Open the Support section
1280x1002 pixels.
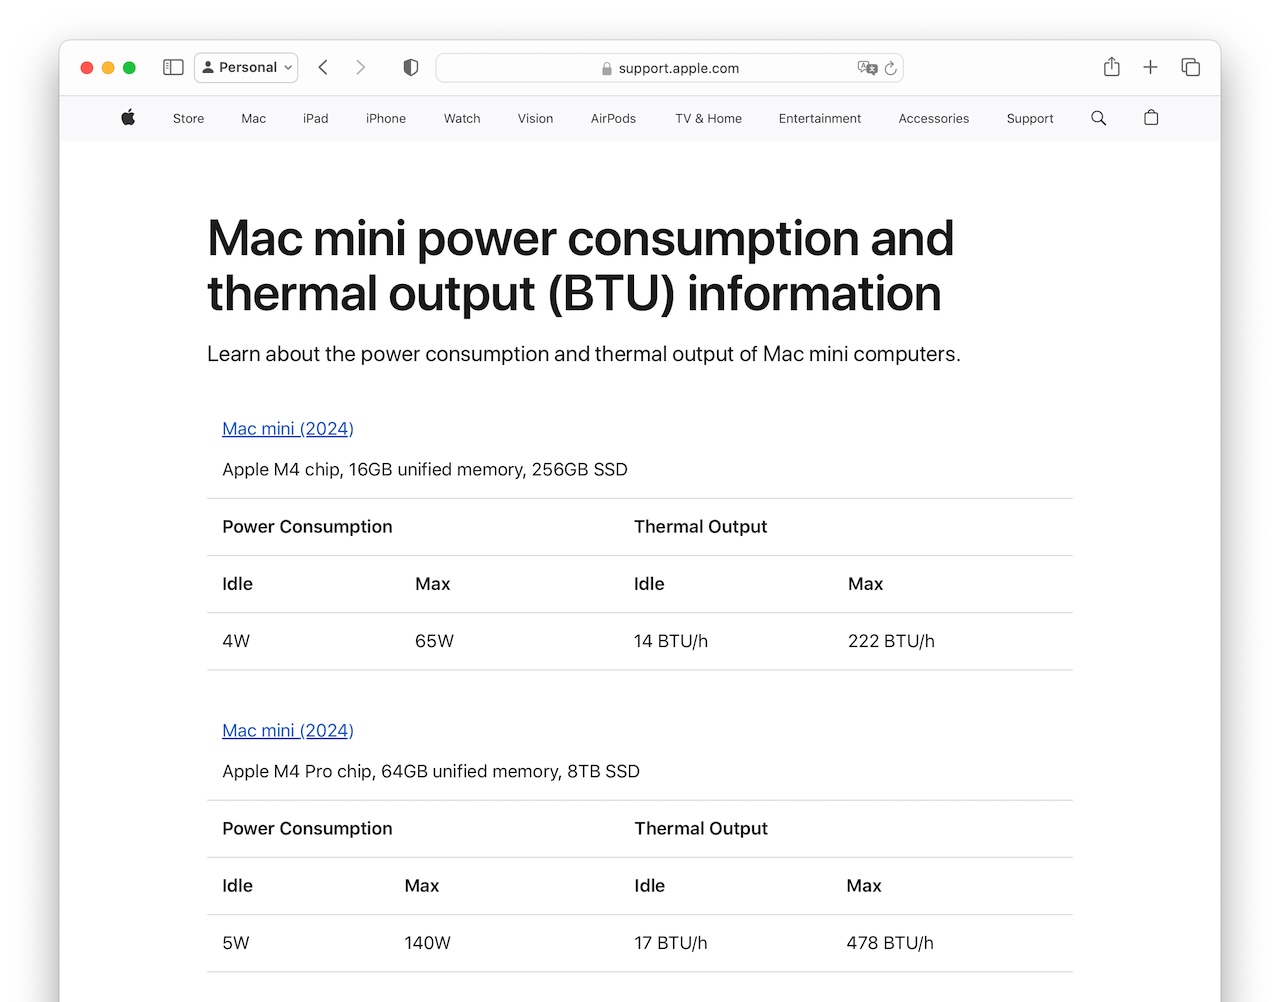click(1029, 118)
